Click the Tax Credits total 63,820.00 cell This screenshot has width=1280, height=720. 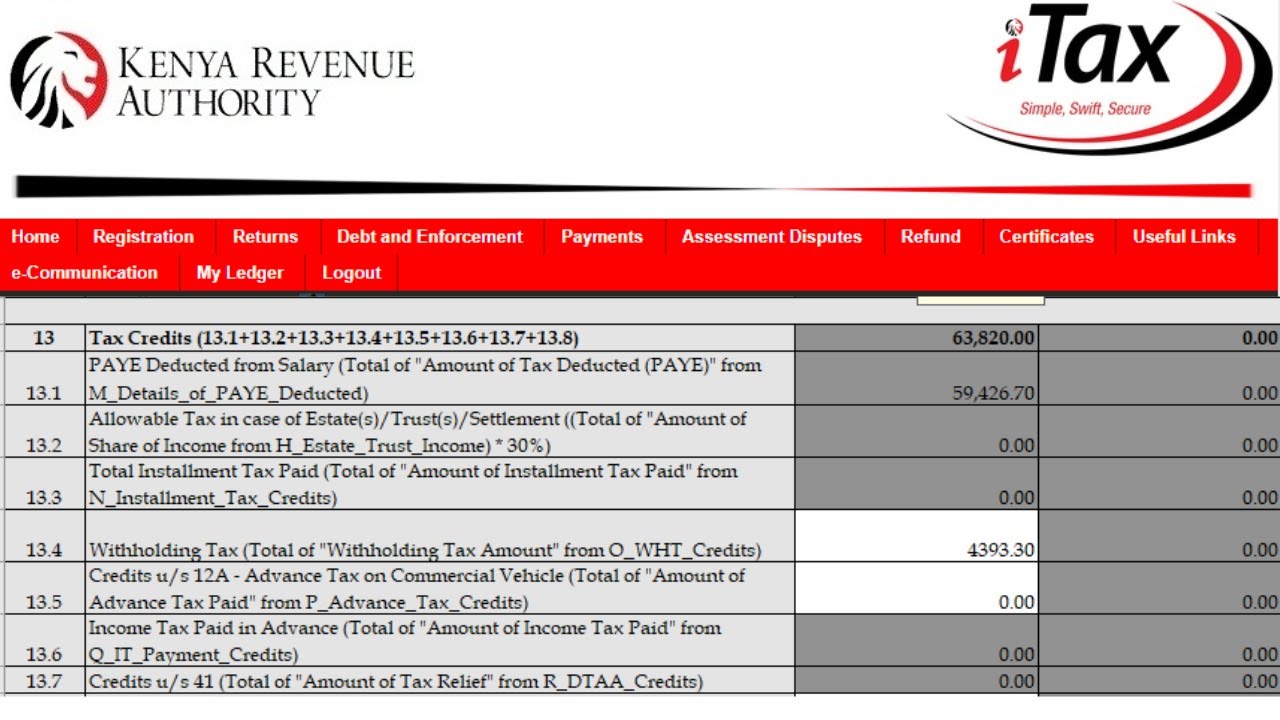(917, 338)
